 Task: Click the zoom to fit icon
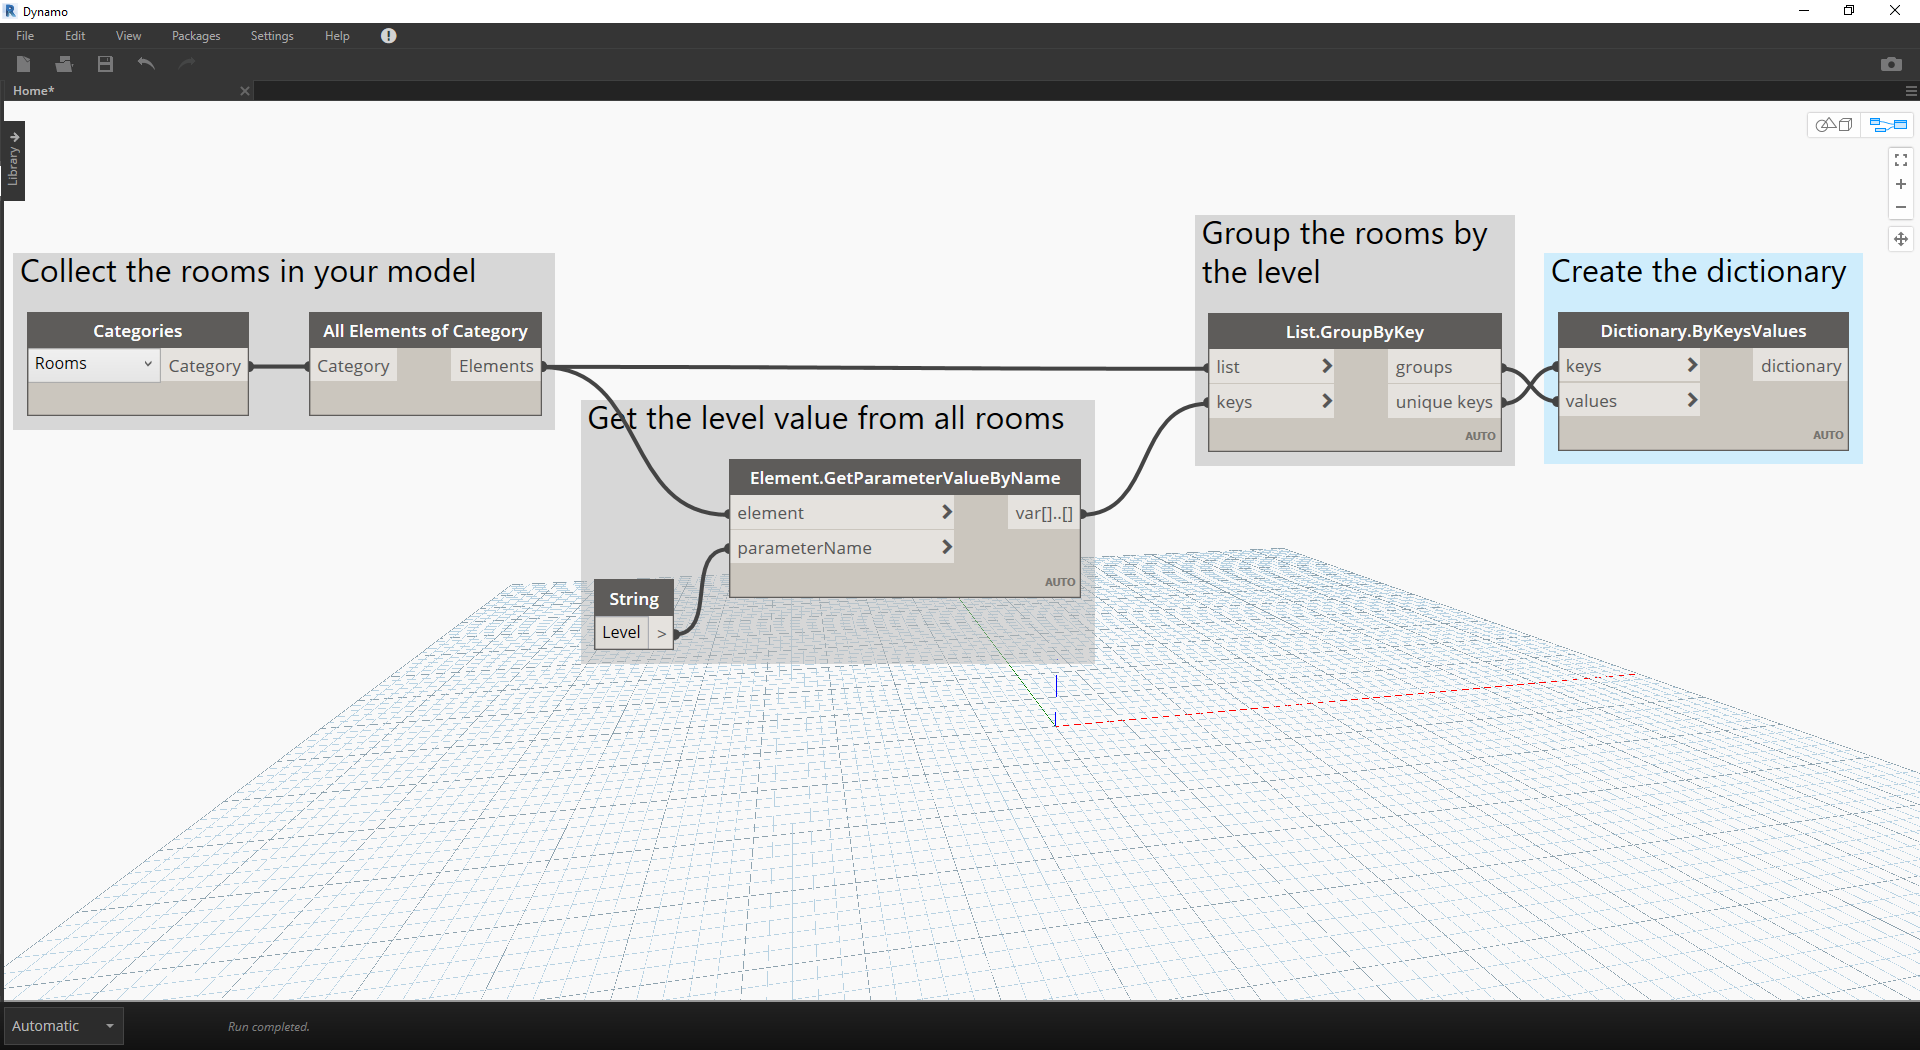click(x=1900, y=160)
